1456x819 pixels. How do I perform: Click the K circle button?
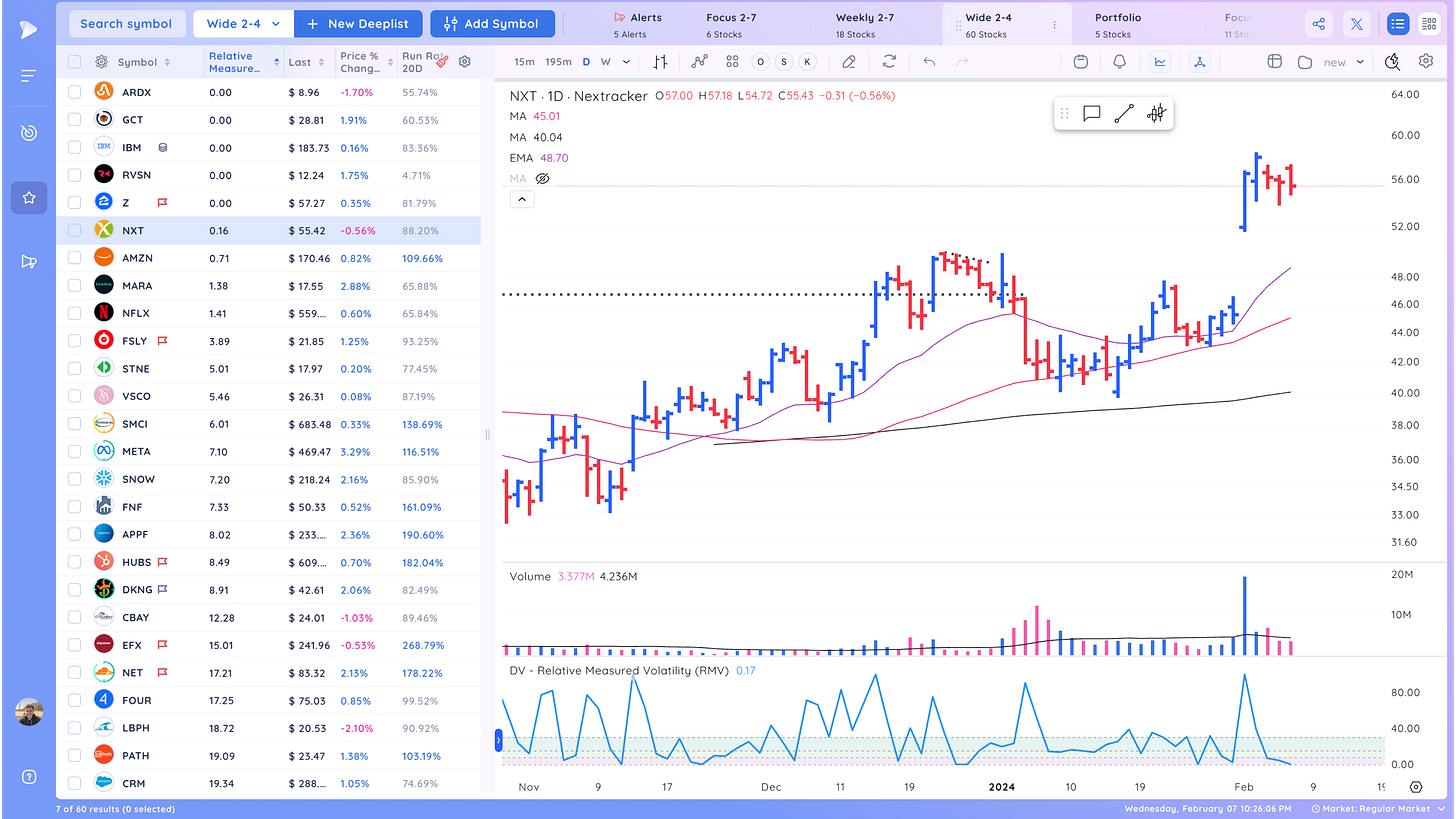pyautogui.click(x=807, y=62)
